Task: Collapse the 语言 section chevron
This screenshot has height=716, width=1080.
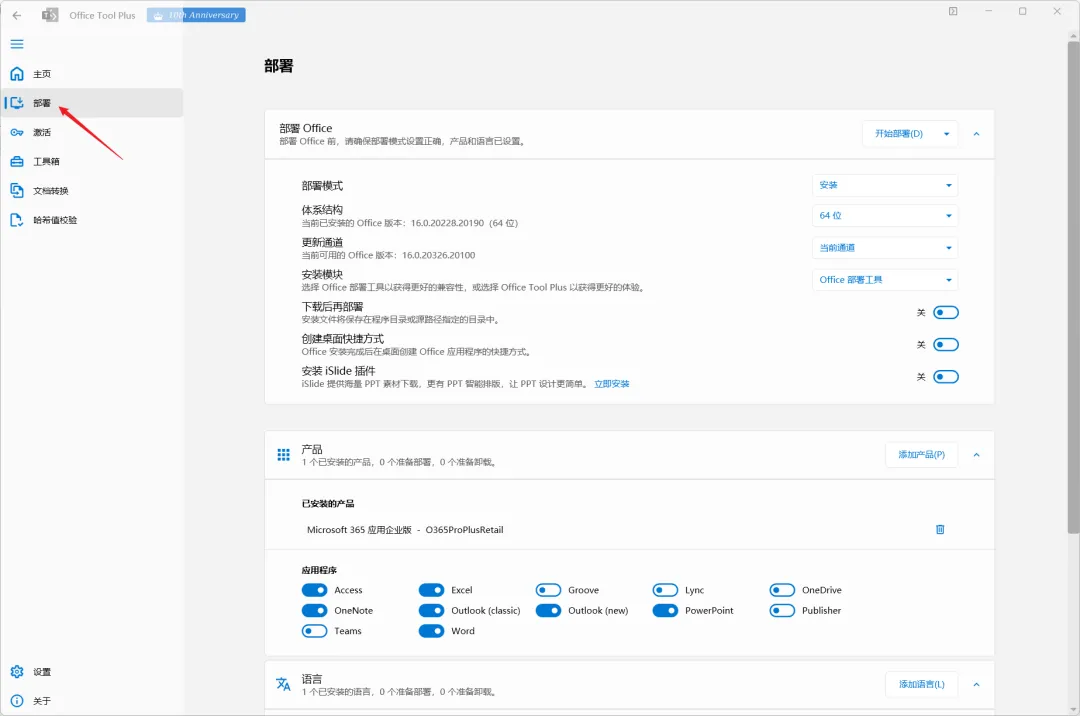Action: tap(976, 684)
